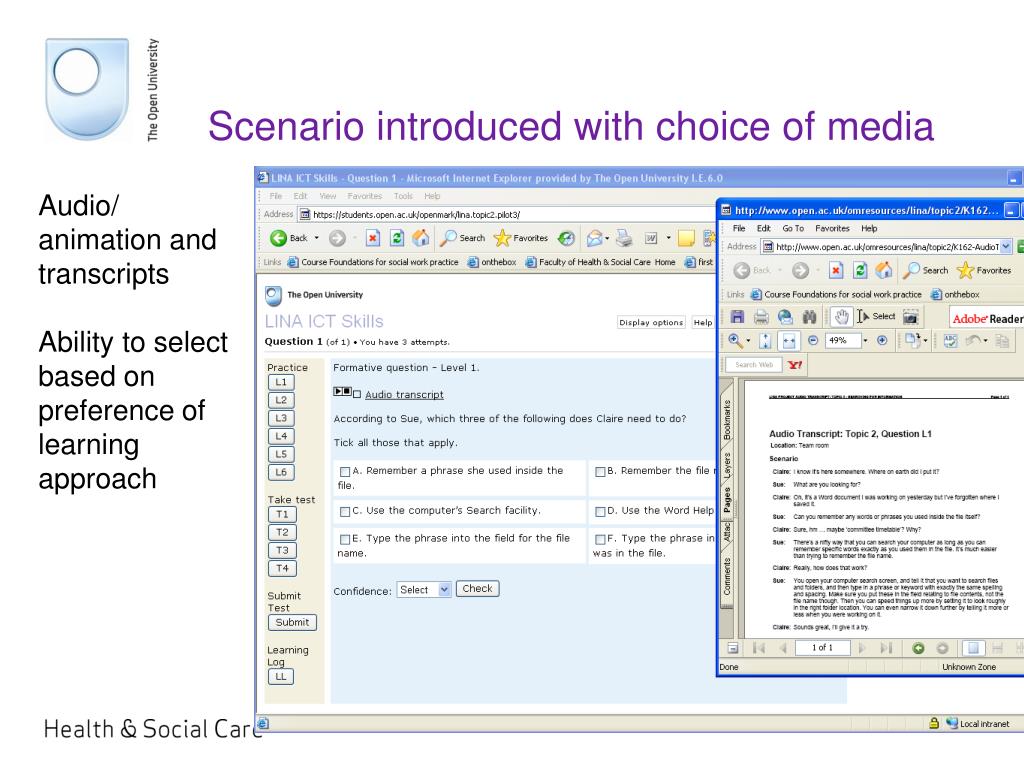The height and width of the screenshot is (768, 1024).
Task: Open the Edit with Word dropdown arrow in LINA window
Action: 668,238
